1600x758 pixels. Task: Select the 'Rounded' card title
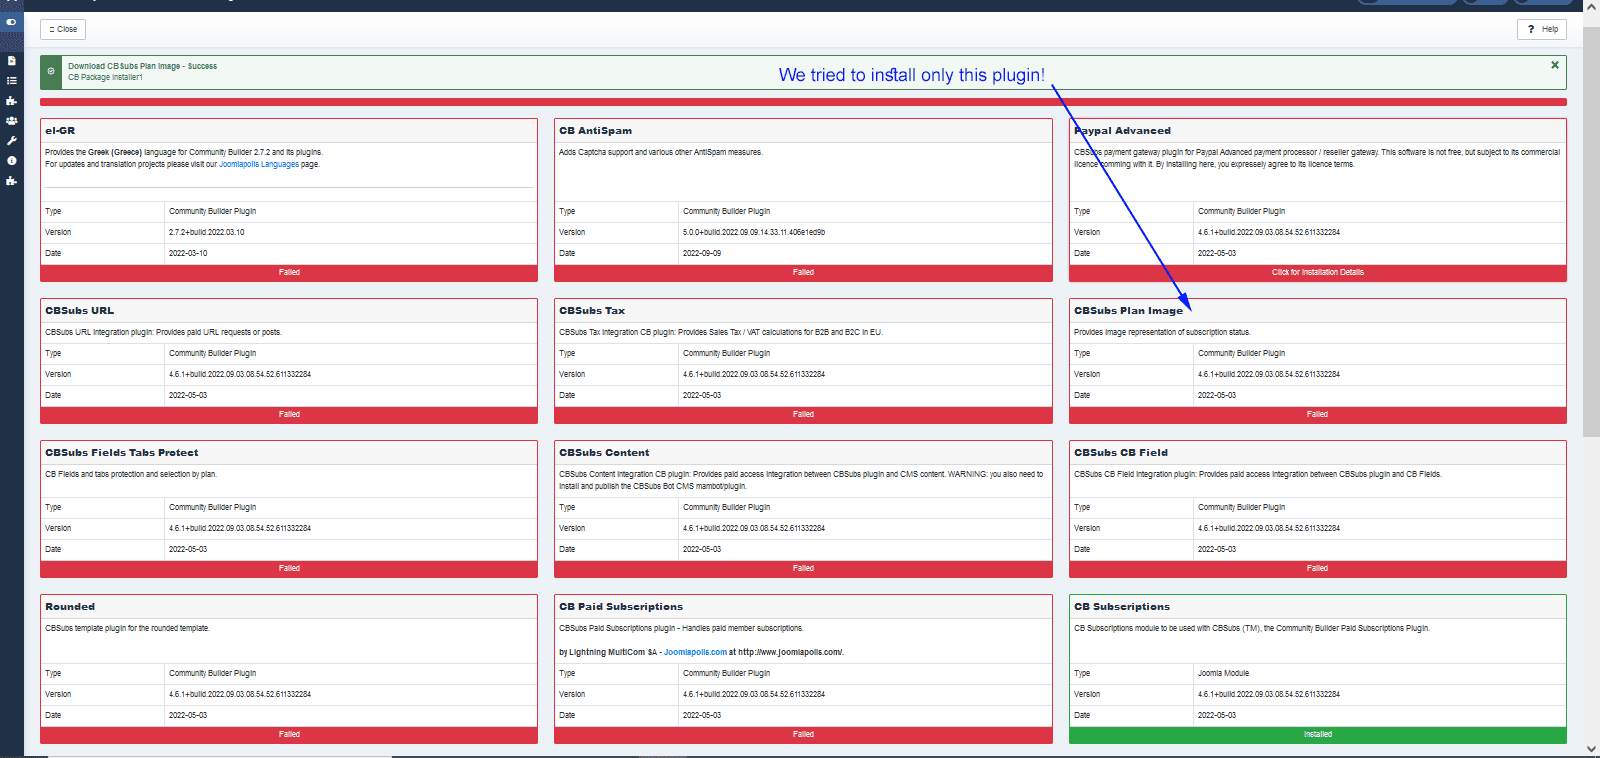point(70,607)
